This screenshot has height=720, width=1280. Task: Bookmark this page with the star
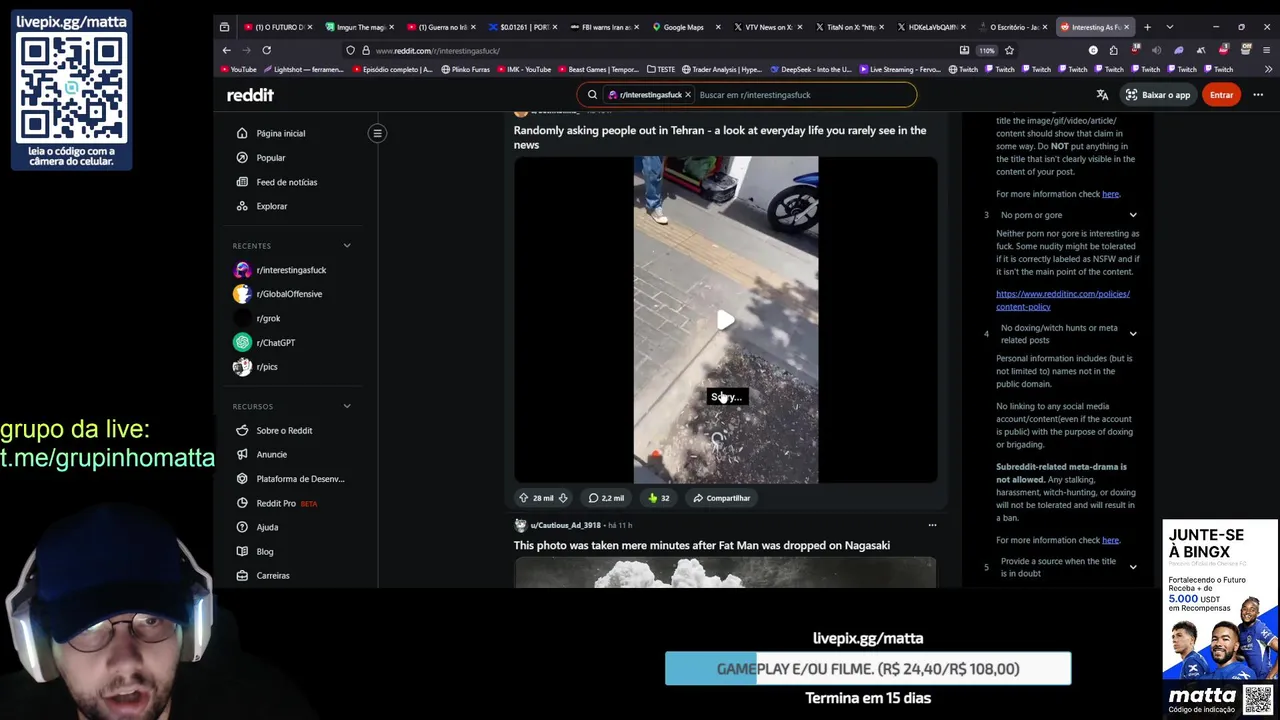point(1009,50)
